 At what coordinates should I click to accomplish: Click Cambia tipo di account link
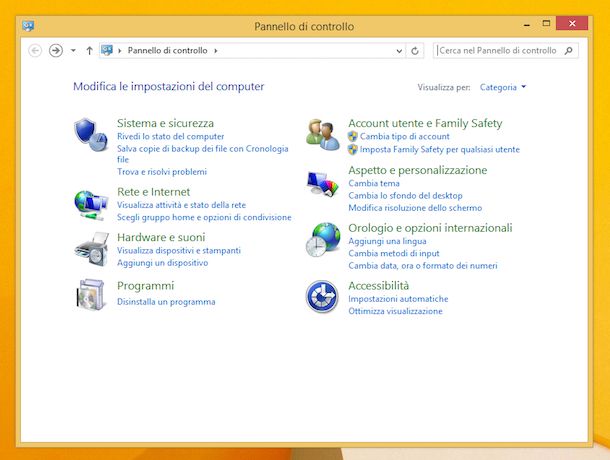point(405,137)
